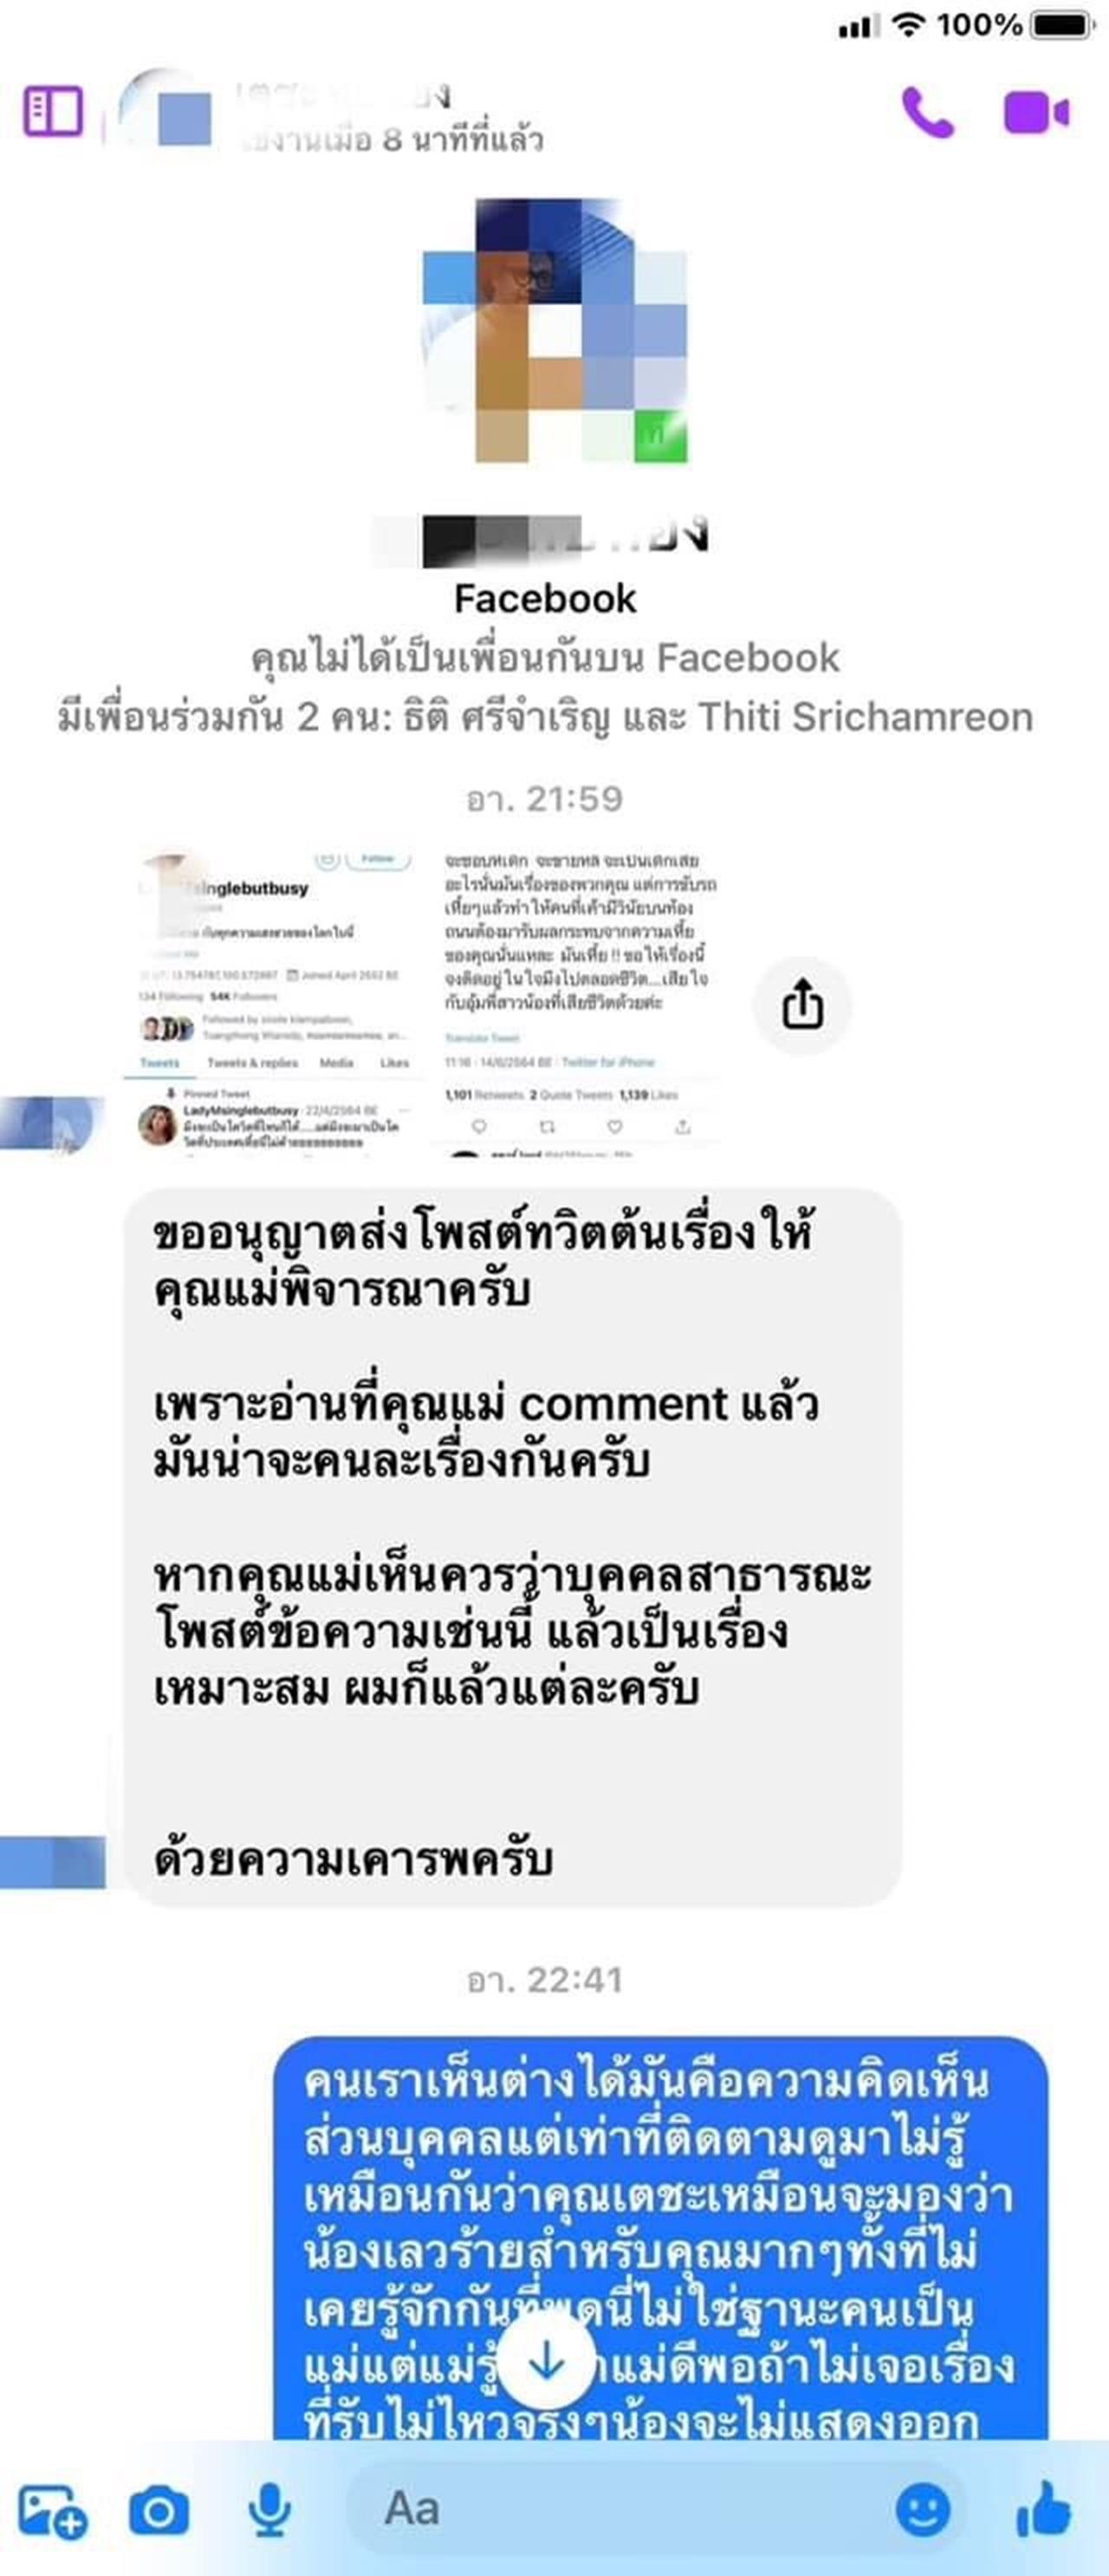
Task: Open emoji picker smiley icon
Action: [923, 2510]
